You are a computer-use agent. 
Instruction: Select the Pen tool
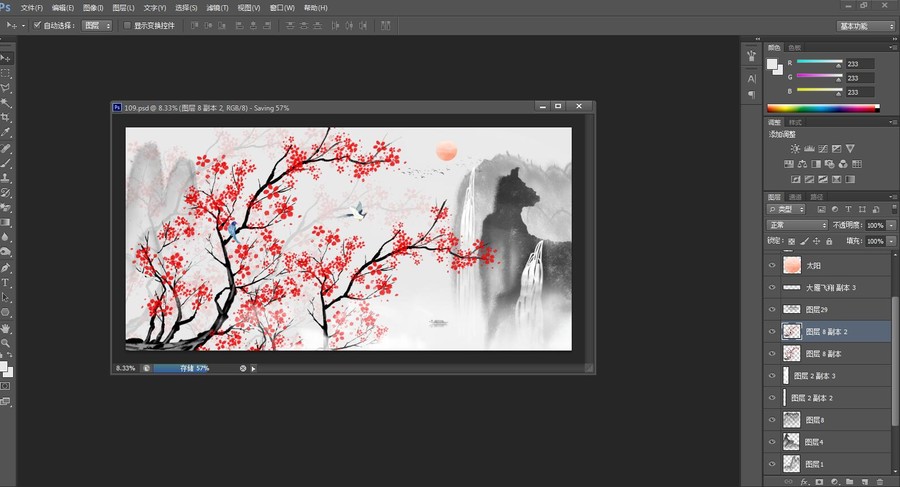point(6,268)
